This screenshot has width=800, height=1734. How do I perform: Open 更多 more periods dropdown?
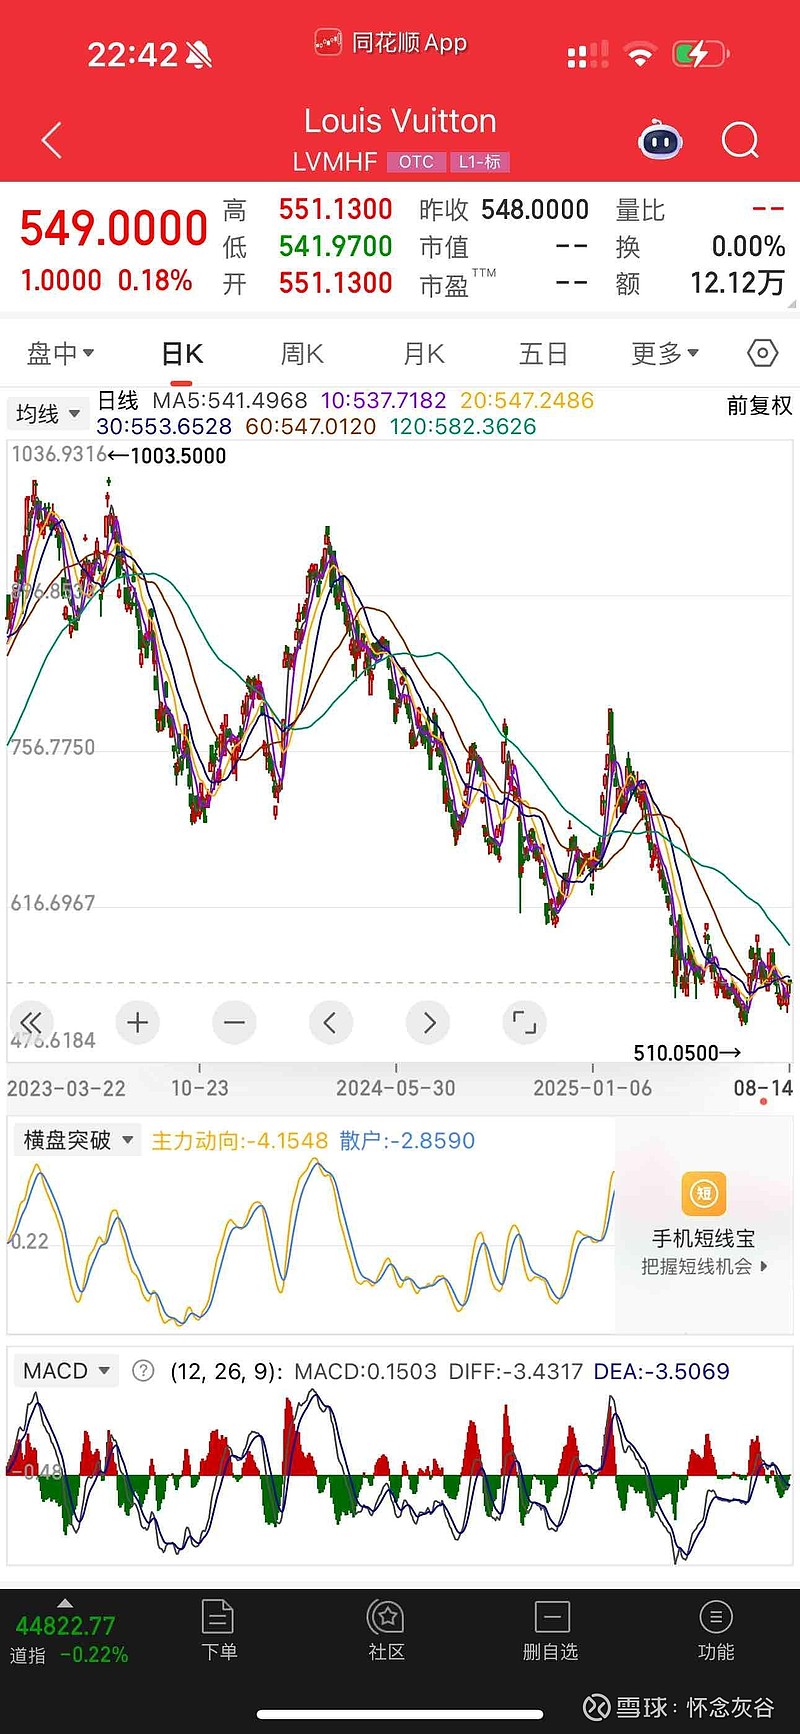665,353
